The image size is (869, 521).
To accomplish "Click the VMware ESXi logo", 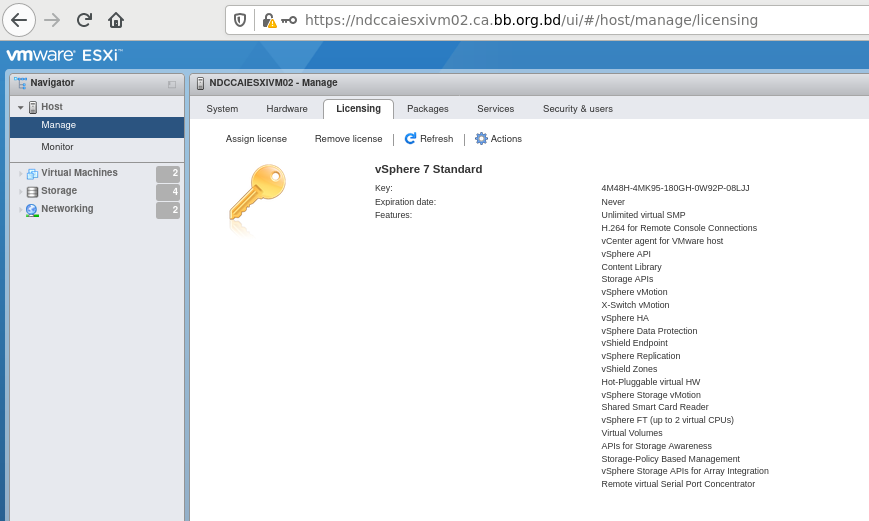I will coord(64,55).
